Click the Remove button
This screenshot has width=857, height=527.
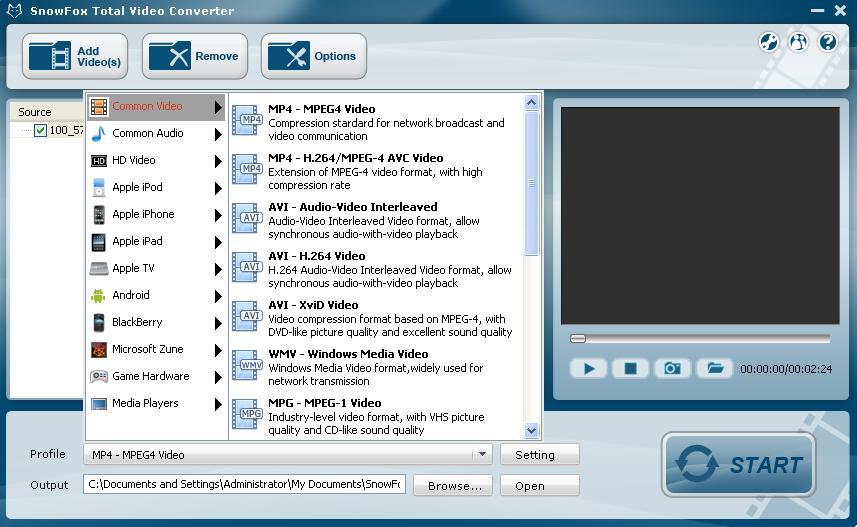(x=195, y=56)
